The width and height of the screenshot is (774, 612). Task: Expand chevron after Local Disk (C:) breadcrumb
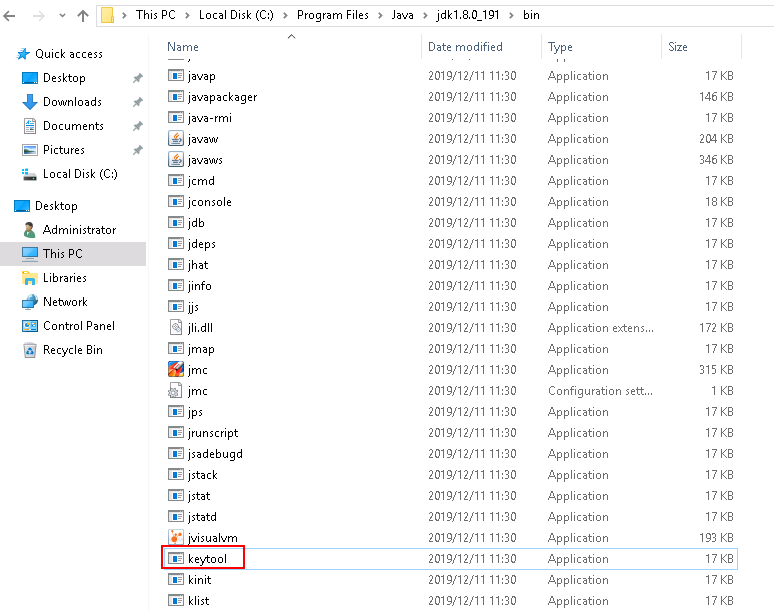tap(285, 16)
